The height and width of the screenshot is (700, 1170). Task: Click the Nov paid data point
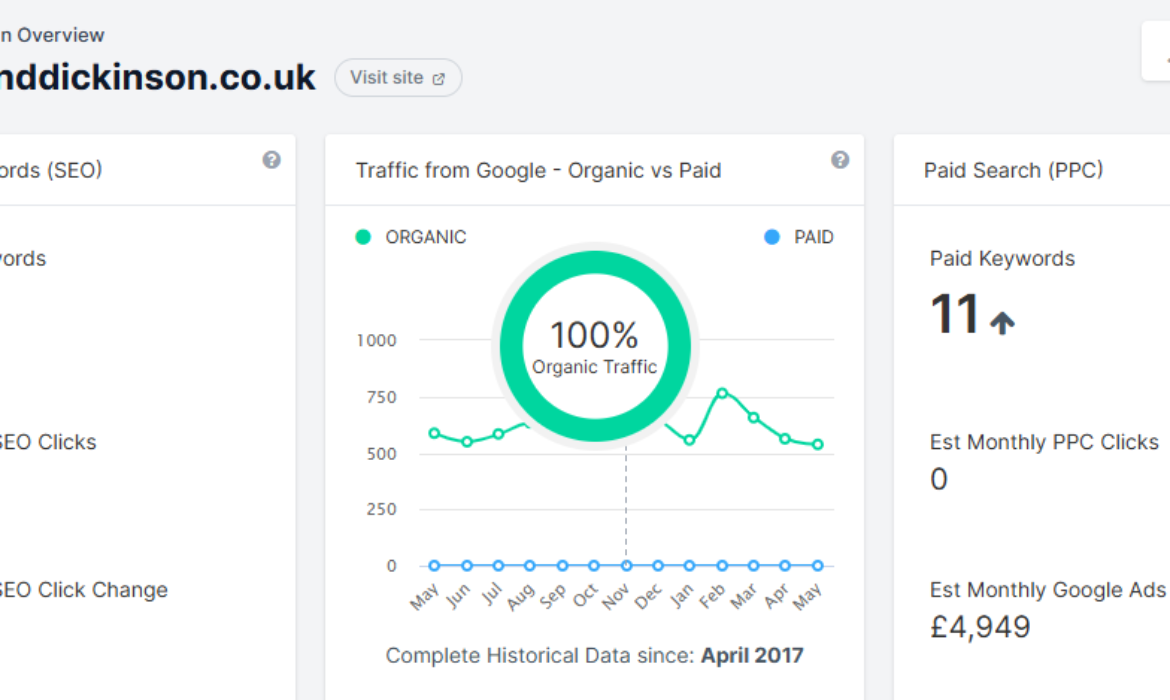tap(627, 566)
